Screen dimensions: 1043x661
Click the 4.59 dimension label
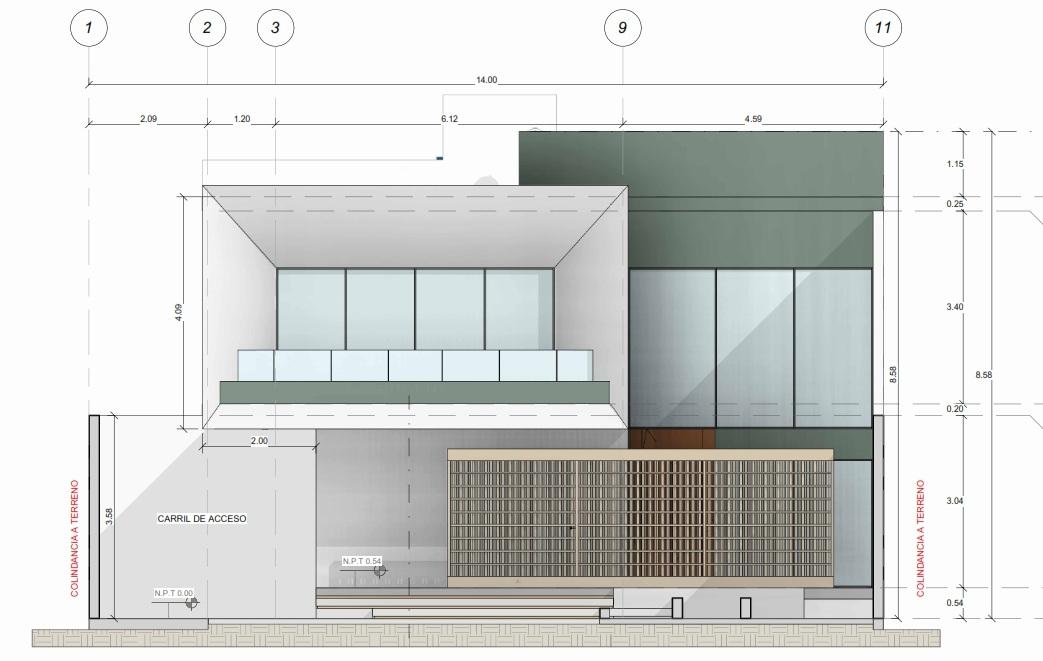click(x=753, y=119)
